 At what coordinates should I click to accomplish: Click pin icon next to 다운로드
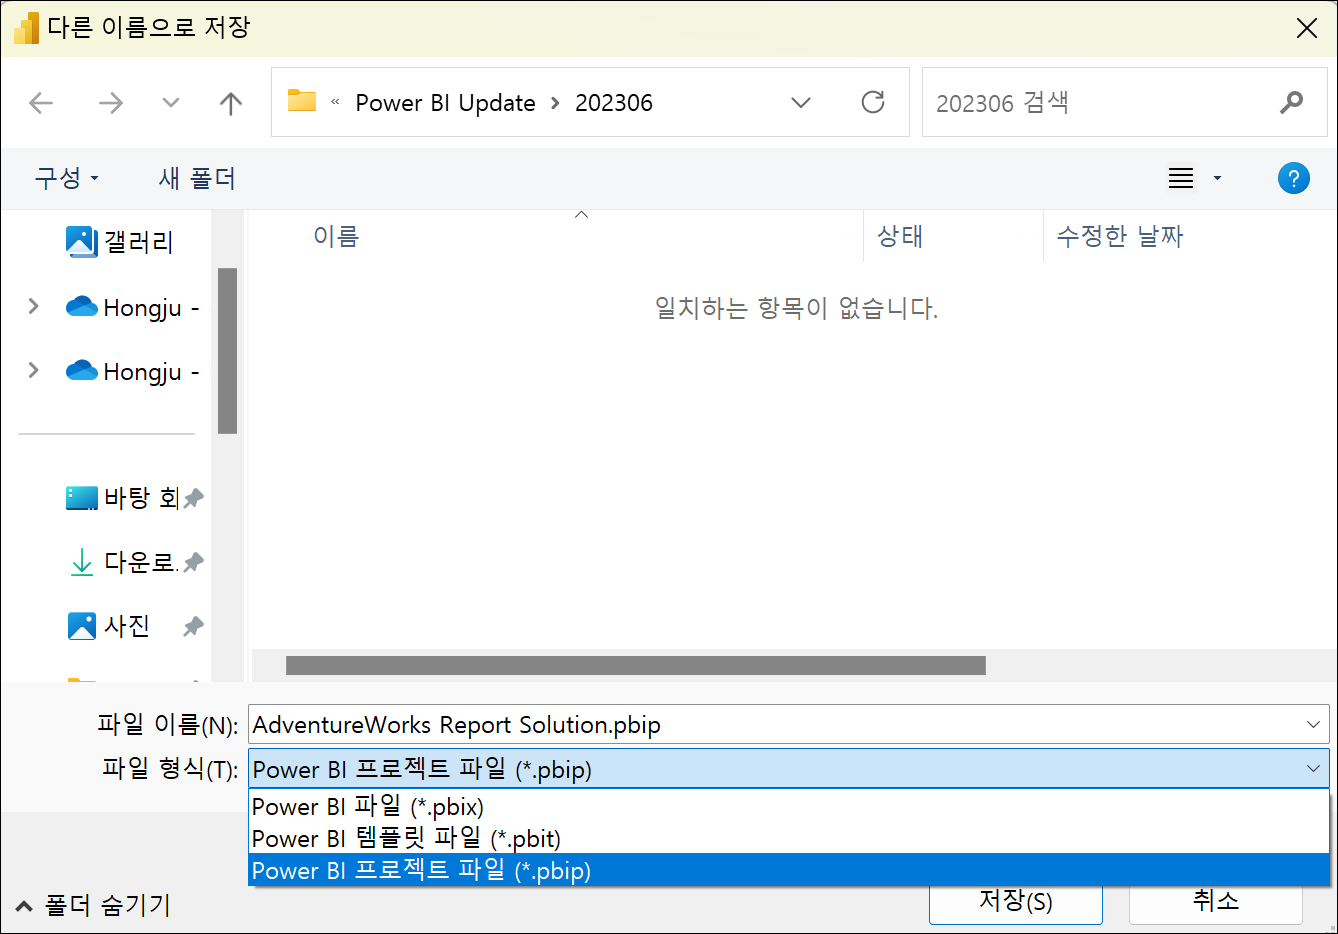[x=194, y=562]
